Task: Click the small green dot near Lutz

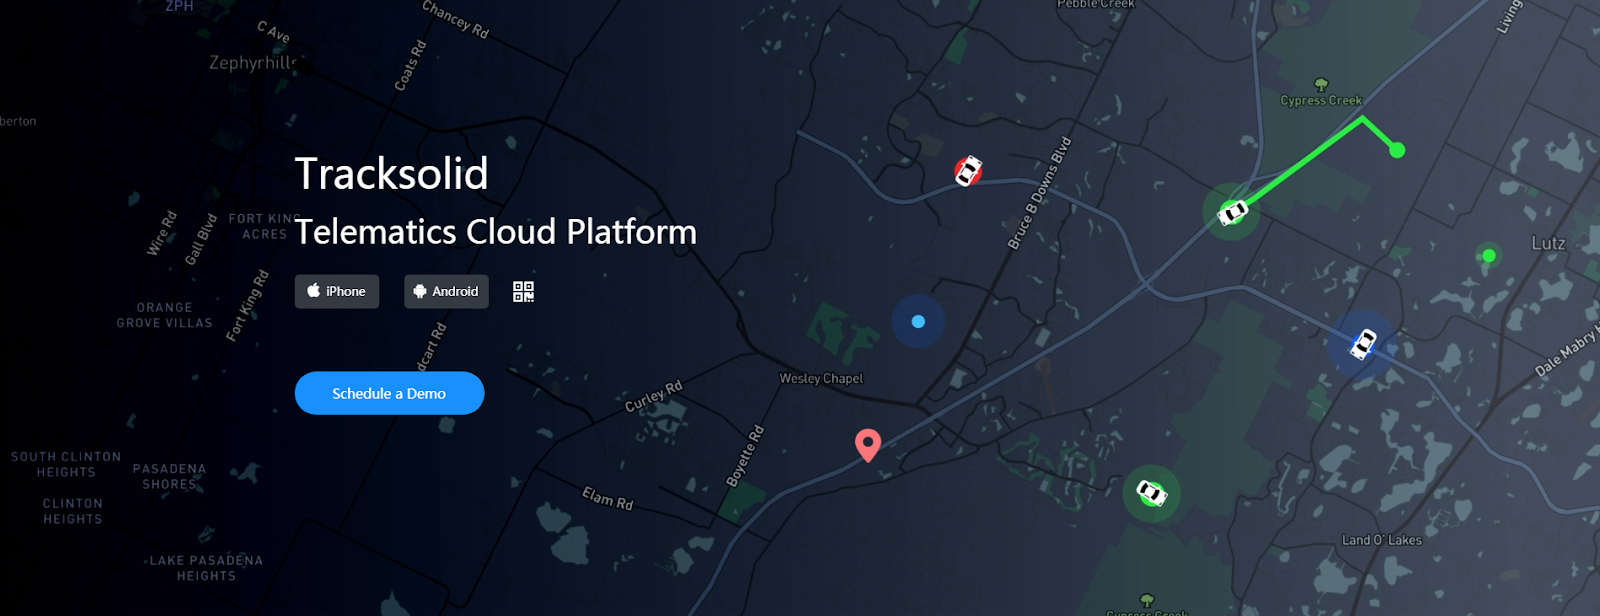Action: point(1489,256)
